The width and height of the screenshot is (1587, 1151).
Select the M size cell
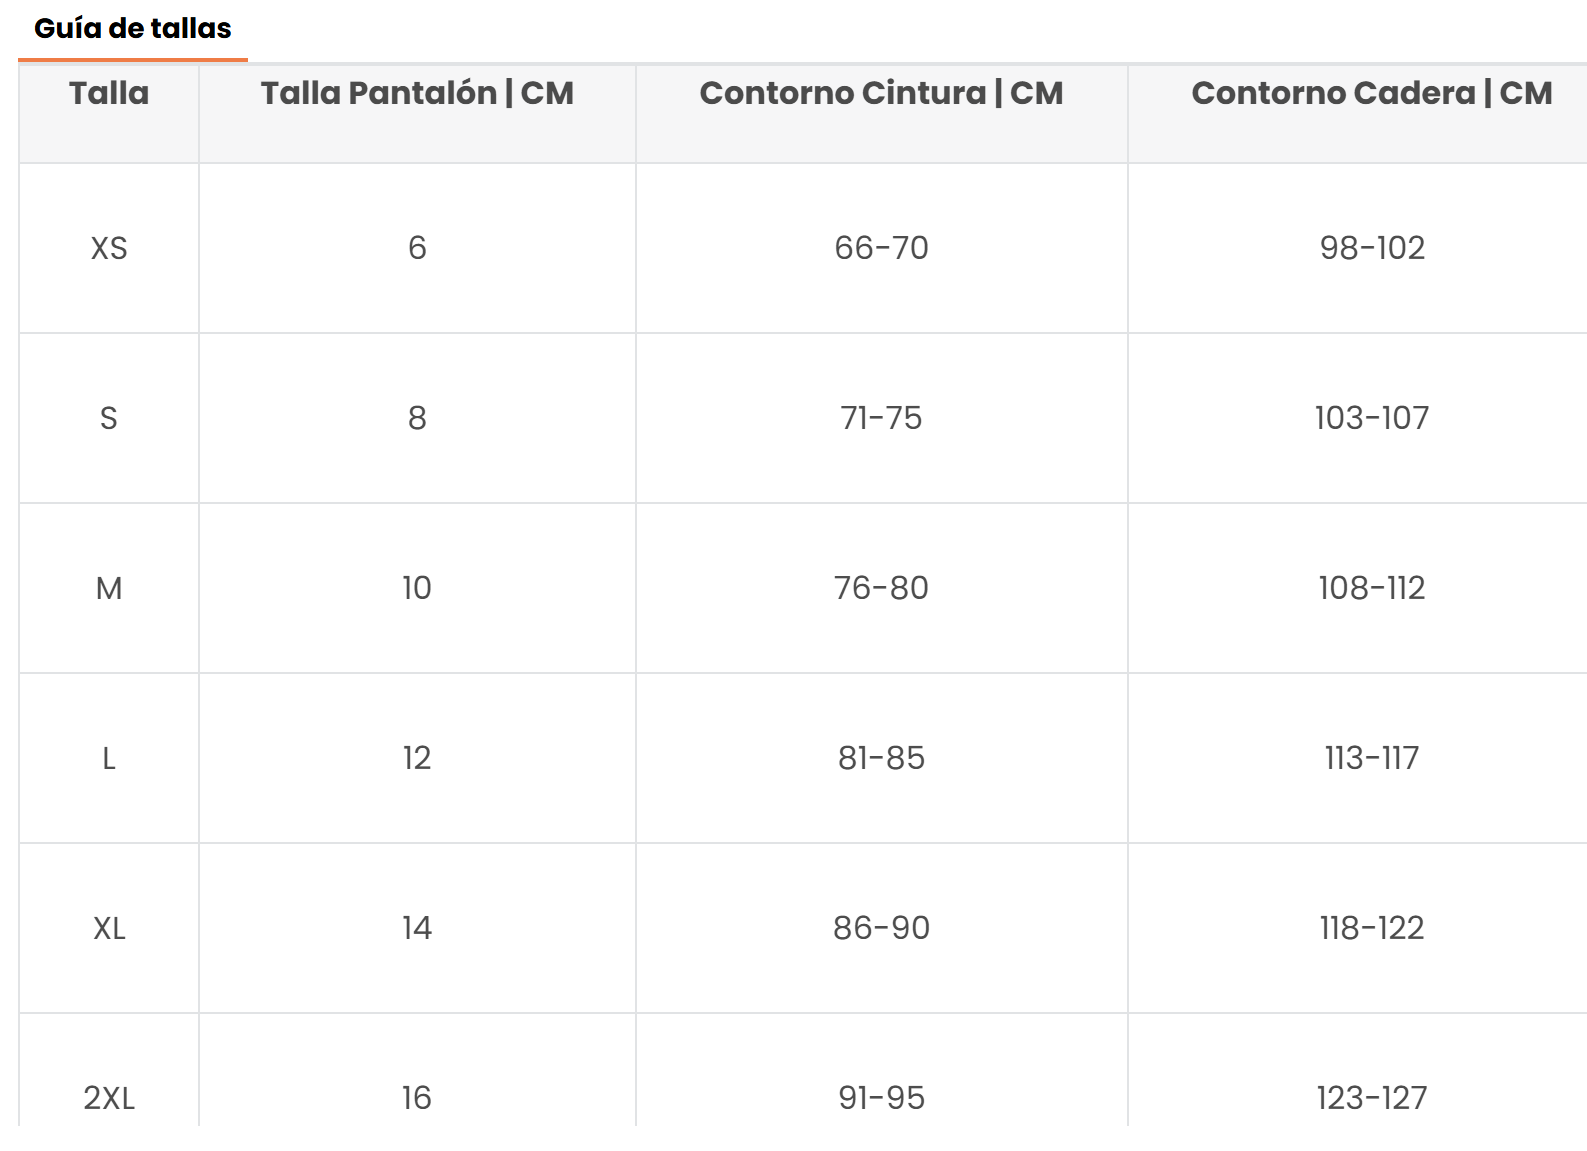click(109, 588)
